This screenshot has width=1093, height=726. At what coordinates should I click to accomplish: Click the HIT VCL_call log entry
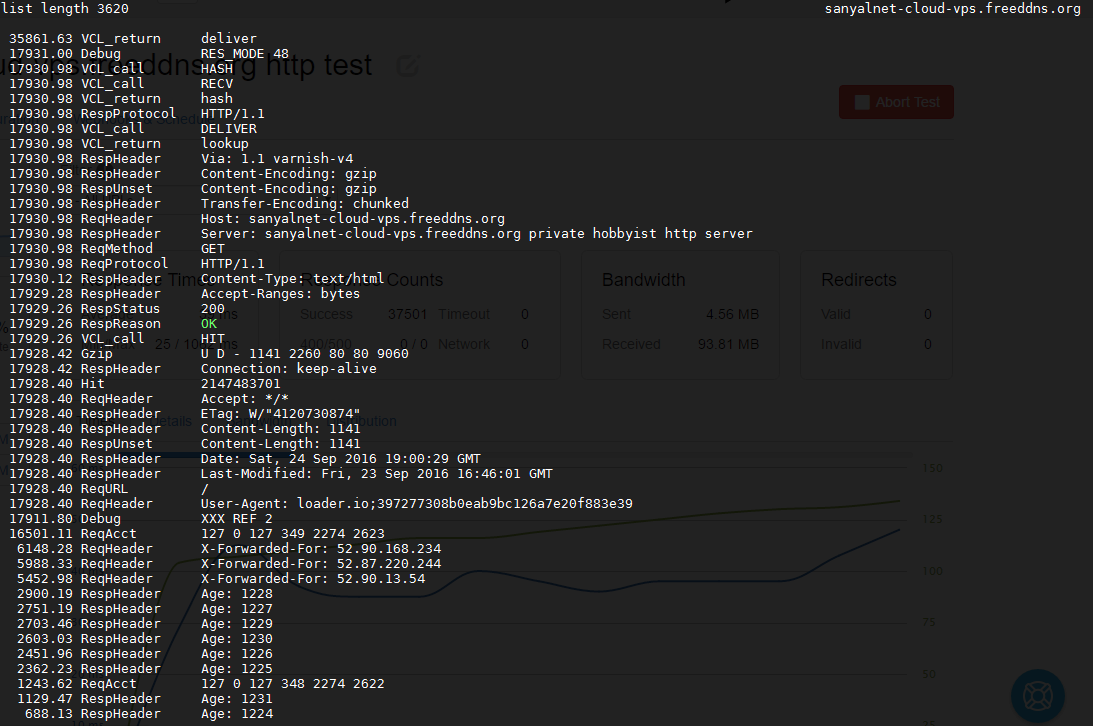coord(214,338)
